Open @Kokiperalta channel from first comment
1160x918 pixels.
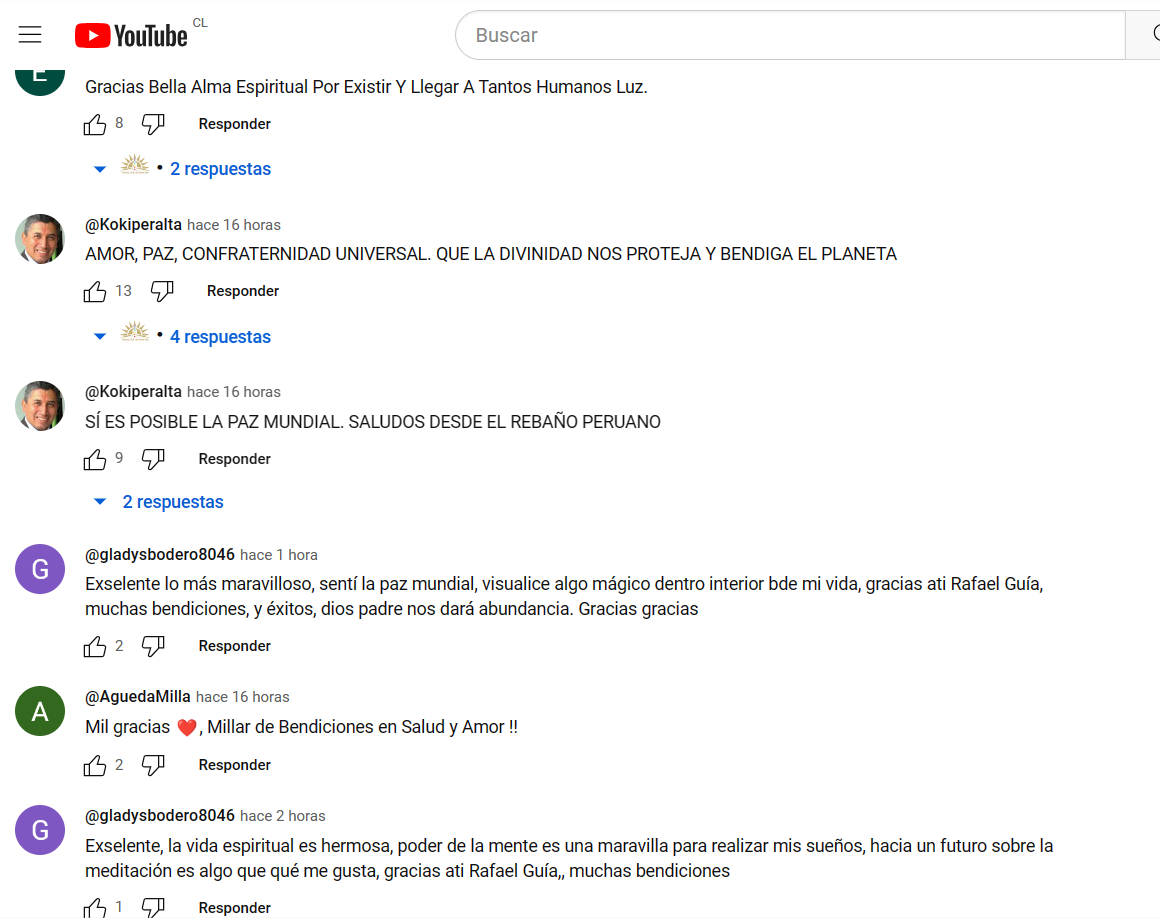coord(133,224)
